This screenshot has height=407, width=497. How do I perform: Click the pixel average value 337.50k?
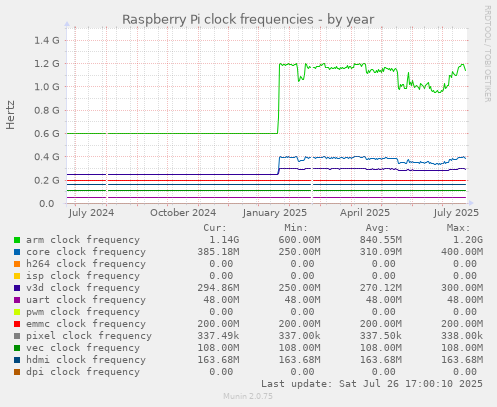(380, 336)
